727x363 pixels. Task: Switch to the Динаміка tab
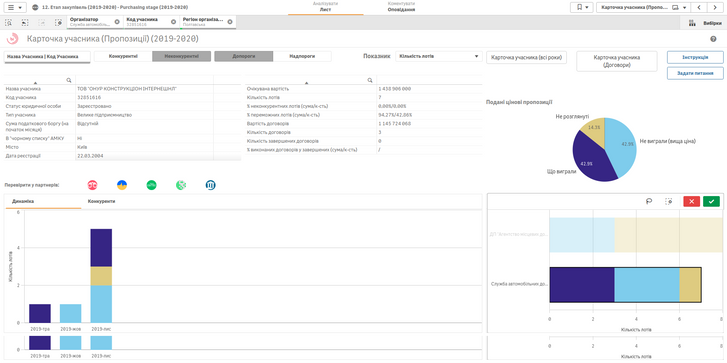coord(43,202)
